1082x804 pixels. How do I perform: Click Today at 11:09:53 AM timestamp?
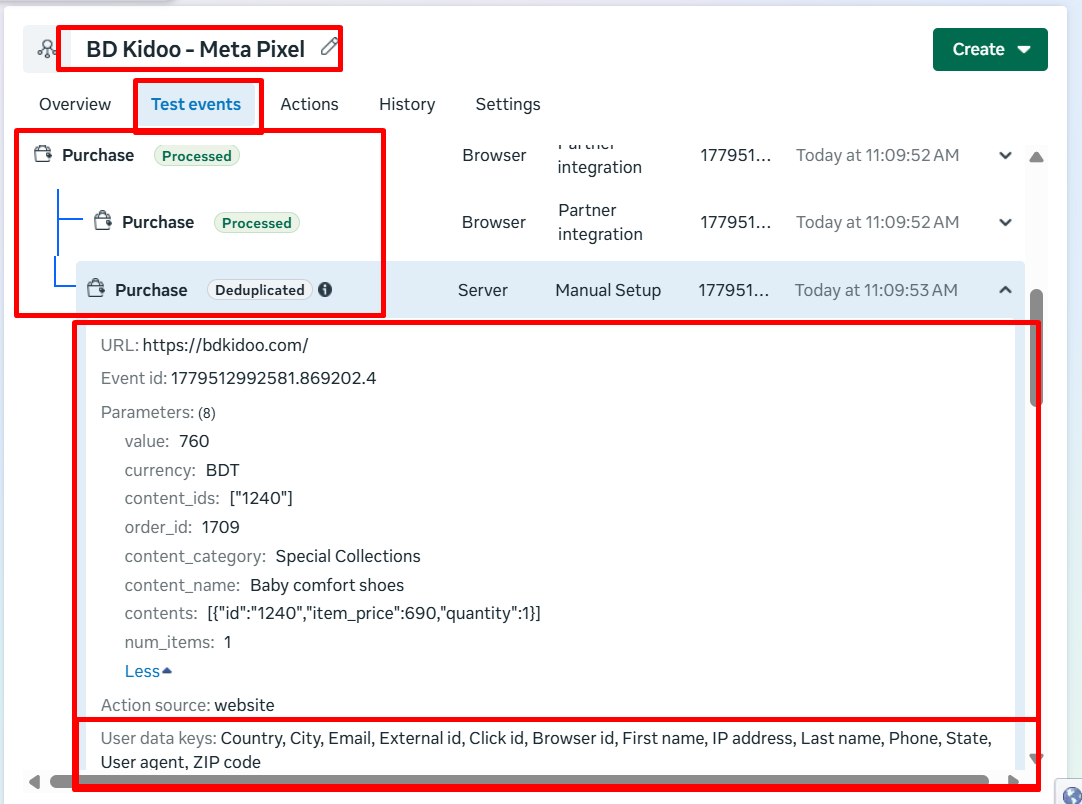point(876,290)
